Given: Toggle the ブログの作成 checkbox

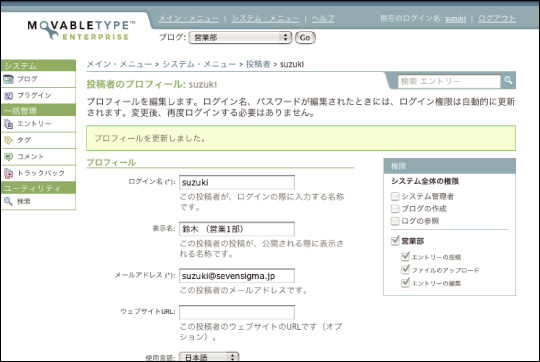Looking at the screenshot, I should tap(395, 209).
